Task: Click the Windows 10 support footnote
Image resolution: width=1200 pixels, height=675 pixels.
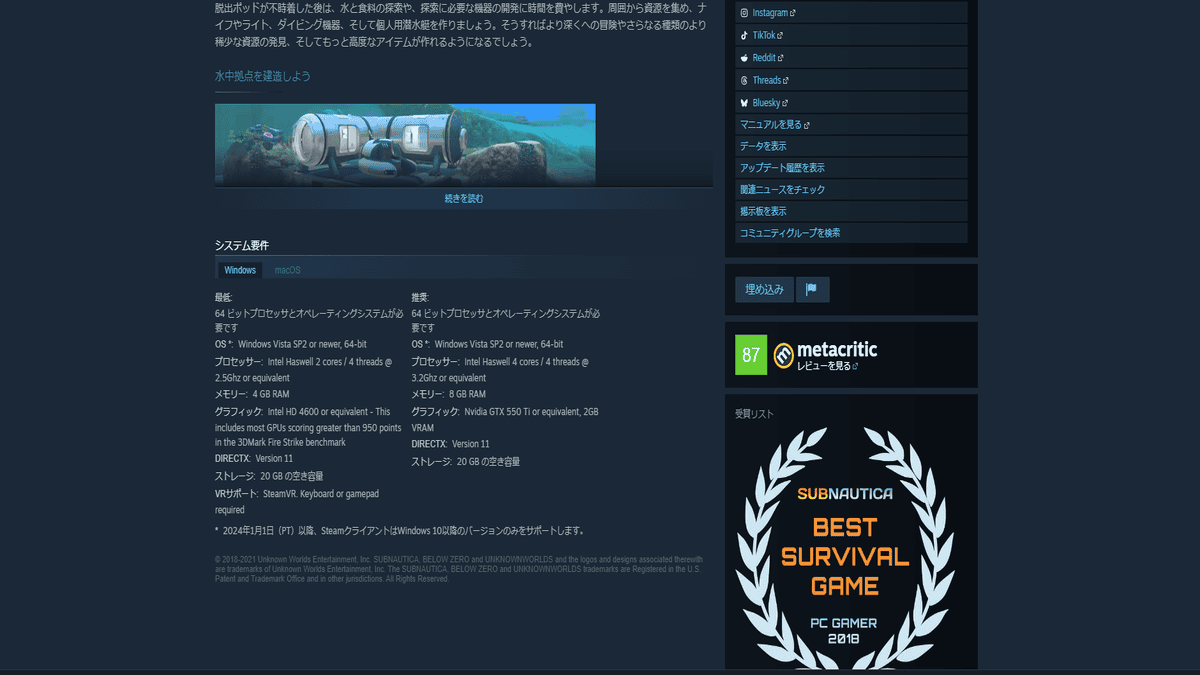Action: click(x=400, y=530)
